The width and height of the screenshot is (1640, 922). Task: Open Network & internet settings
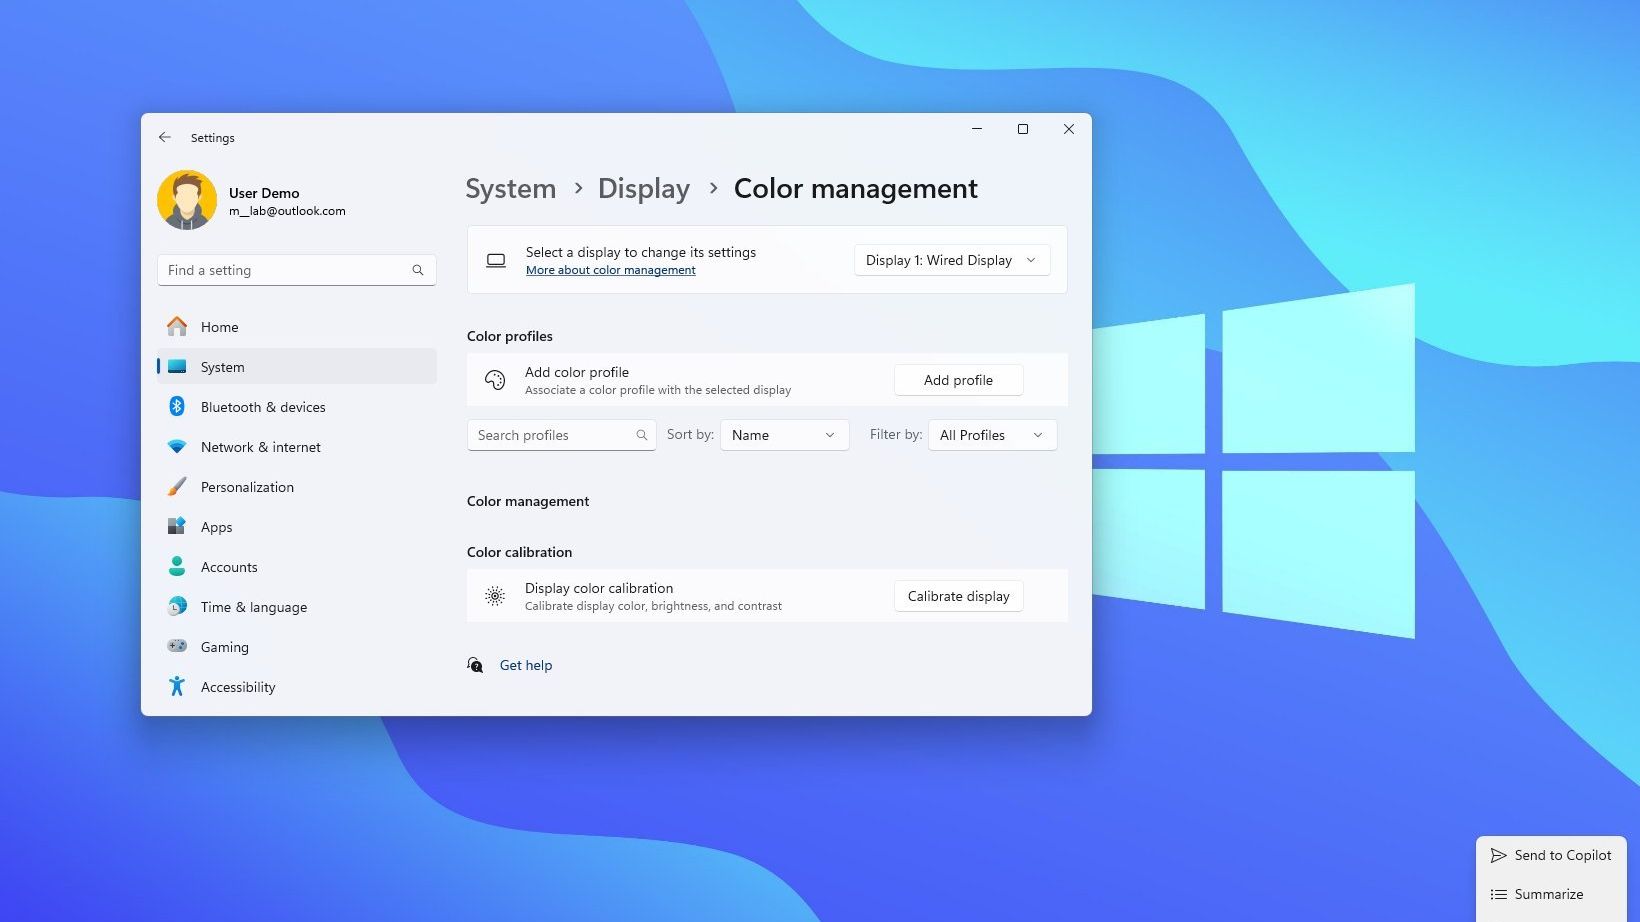[x=297, y=447]
